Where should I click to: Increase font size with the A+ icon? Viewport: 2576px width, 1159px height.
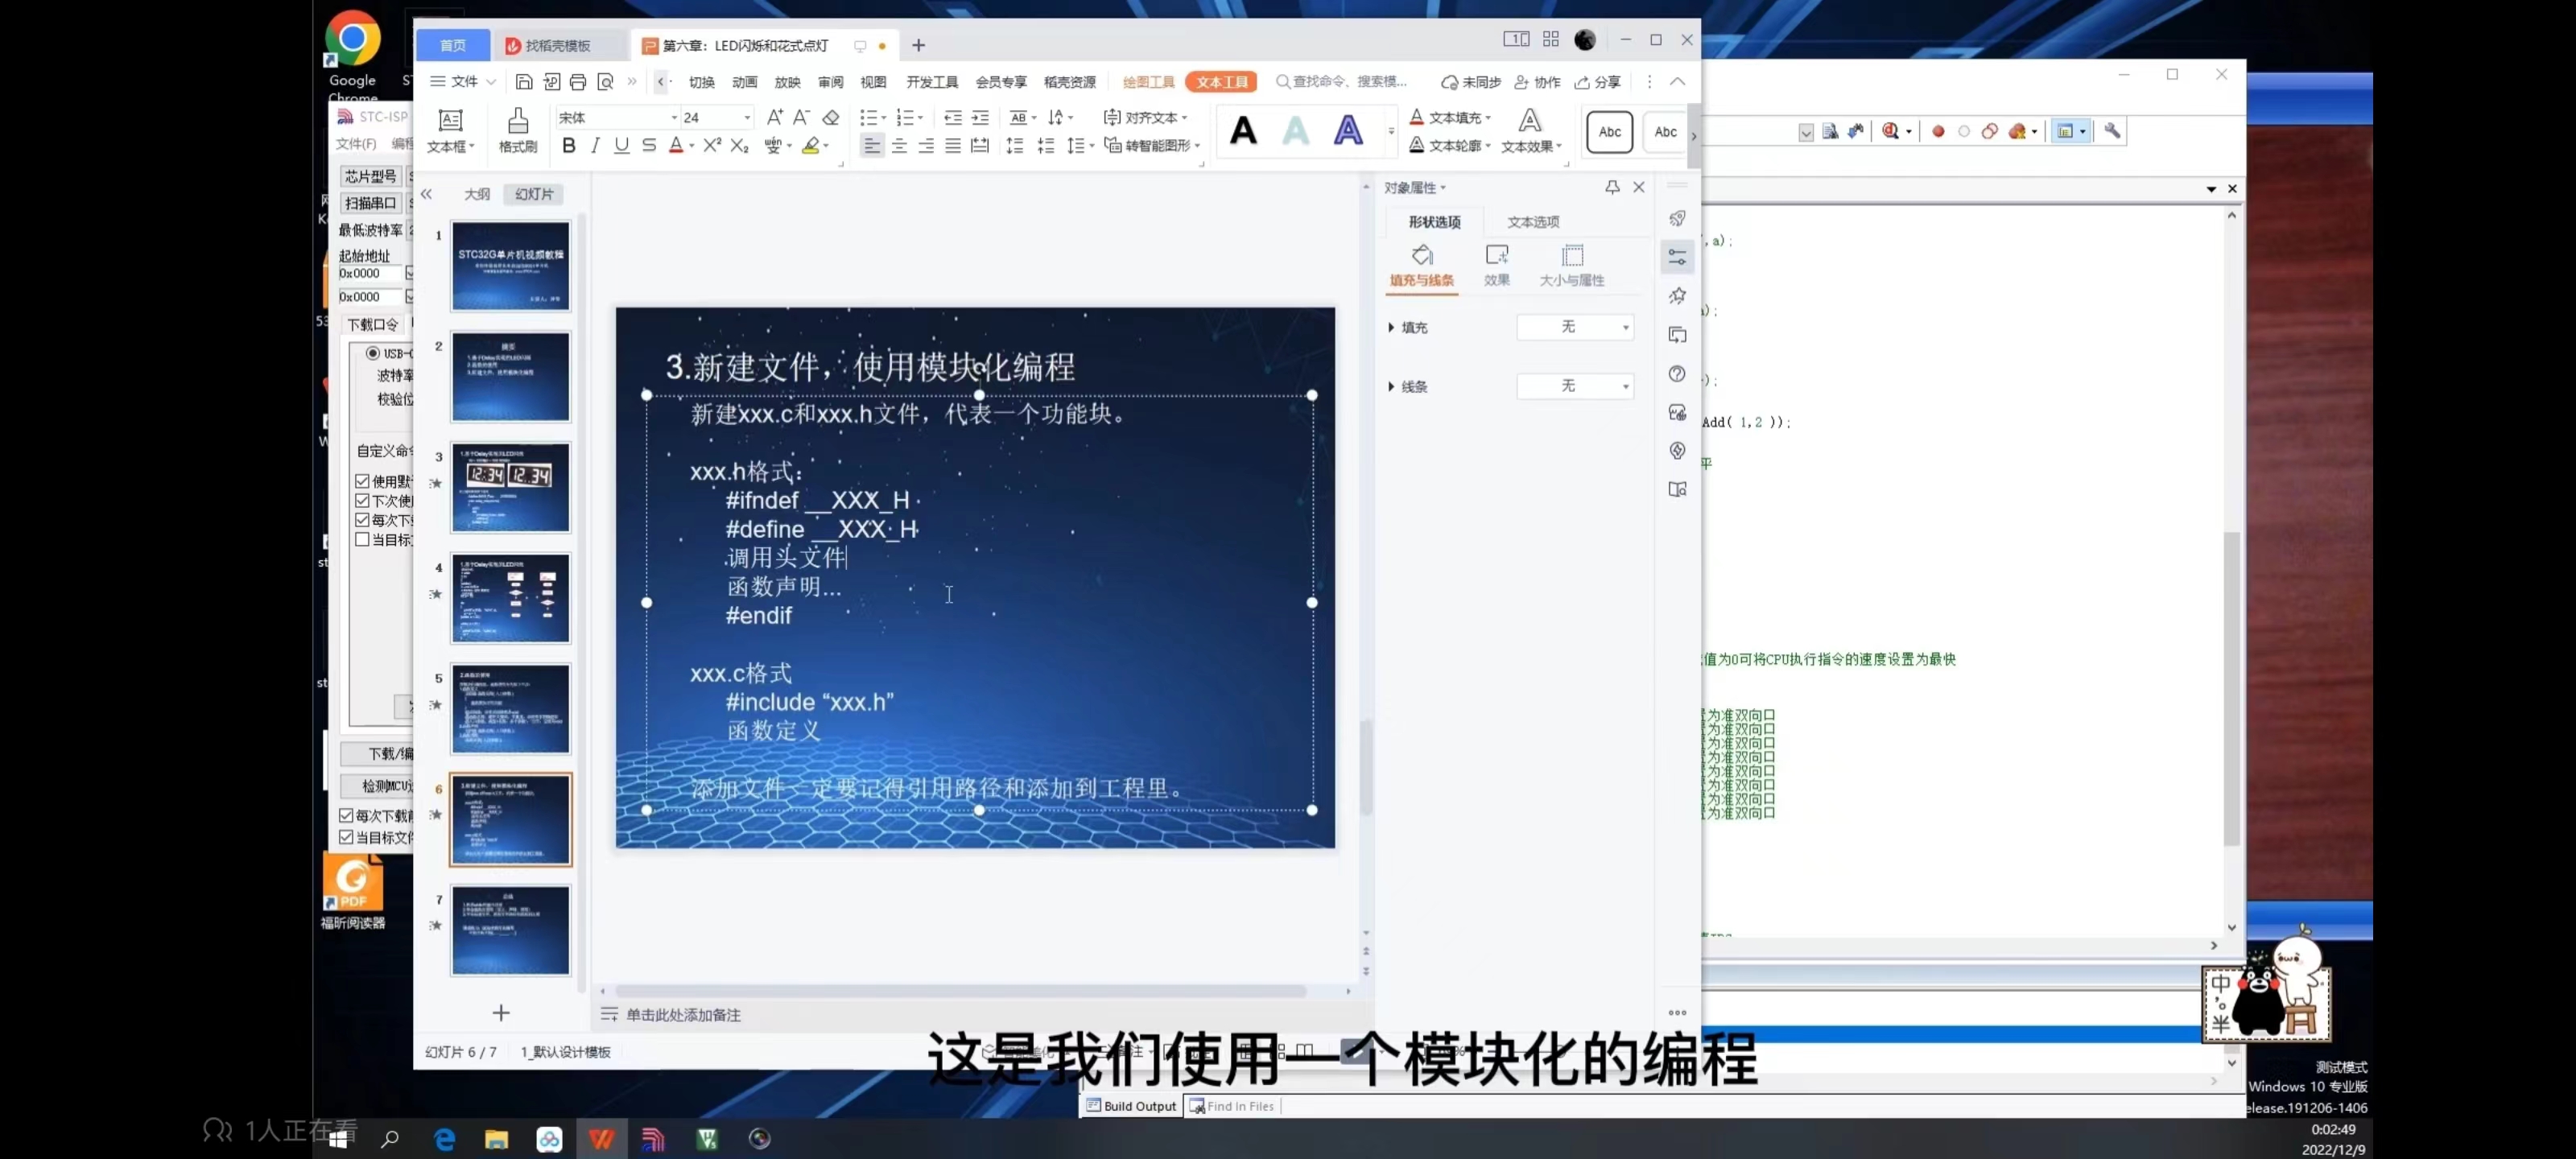[x=774, y=117]
